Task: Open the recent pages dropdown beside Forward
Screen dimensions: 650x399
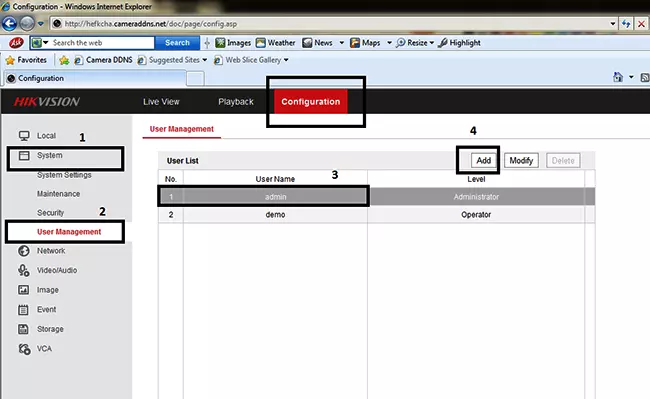Action: (41, 24)
